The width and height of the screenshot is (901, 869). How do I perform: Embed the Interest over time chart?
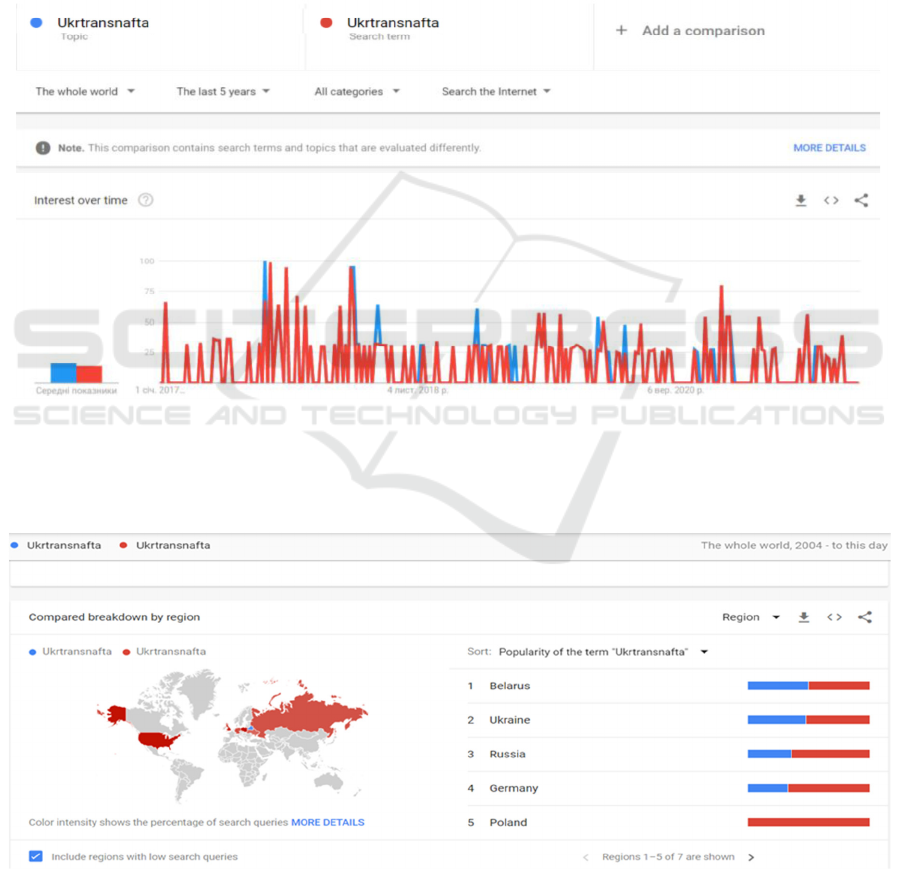pyautogui.click(x=831, y=200)
